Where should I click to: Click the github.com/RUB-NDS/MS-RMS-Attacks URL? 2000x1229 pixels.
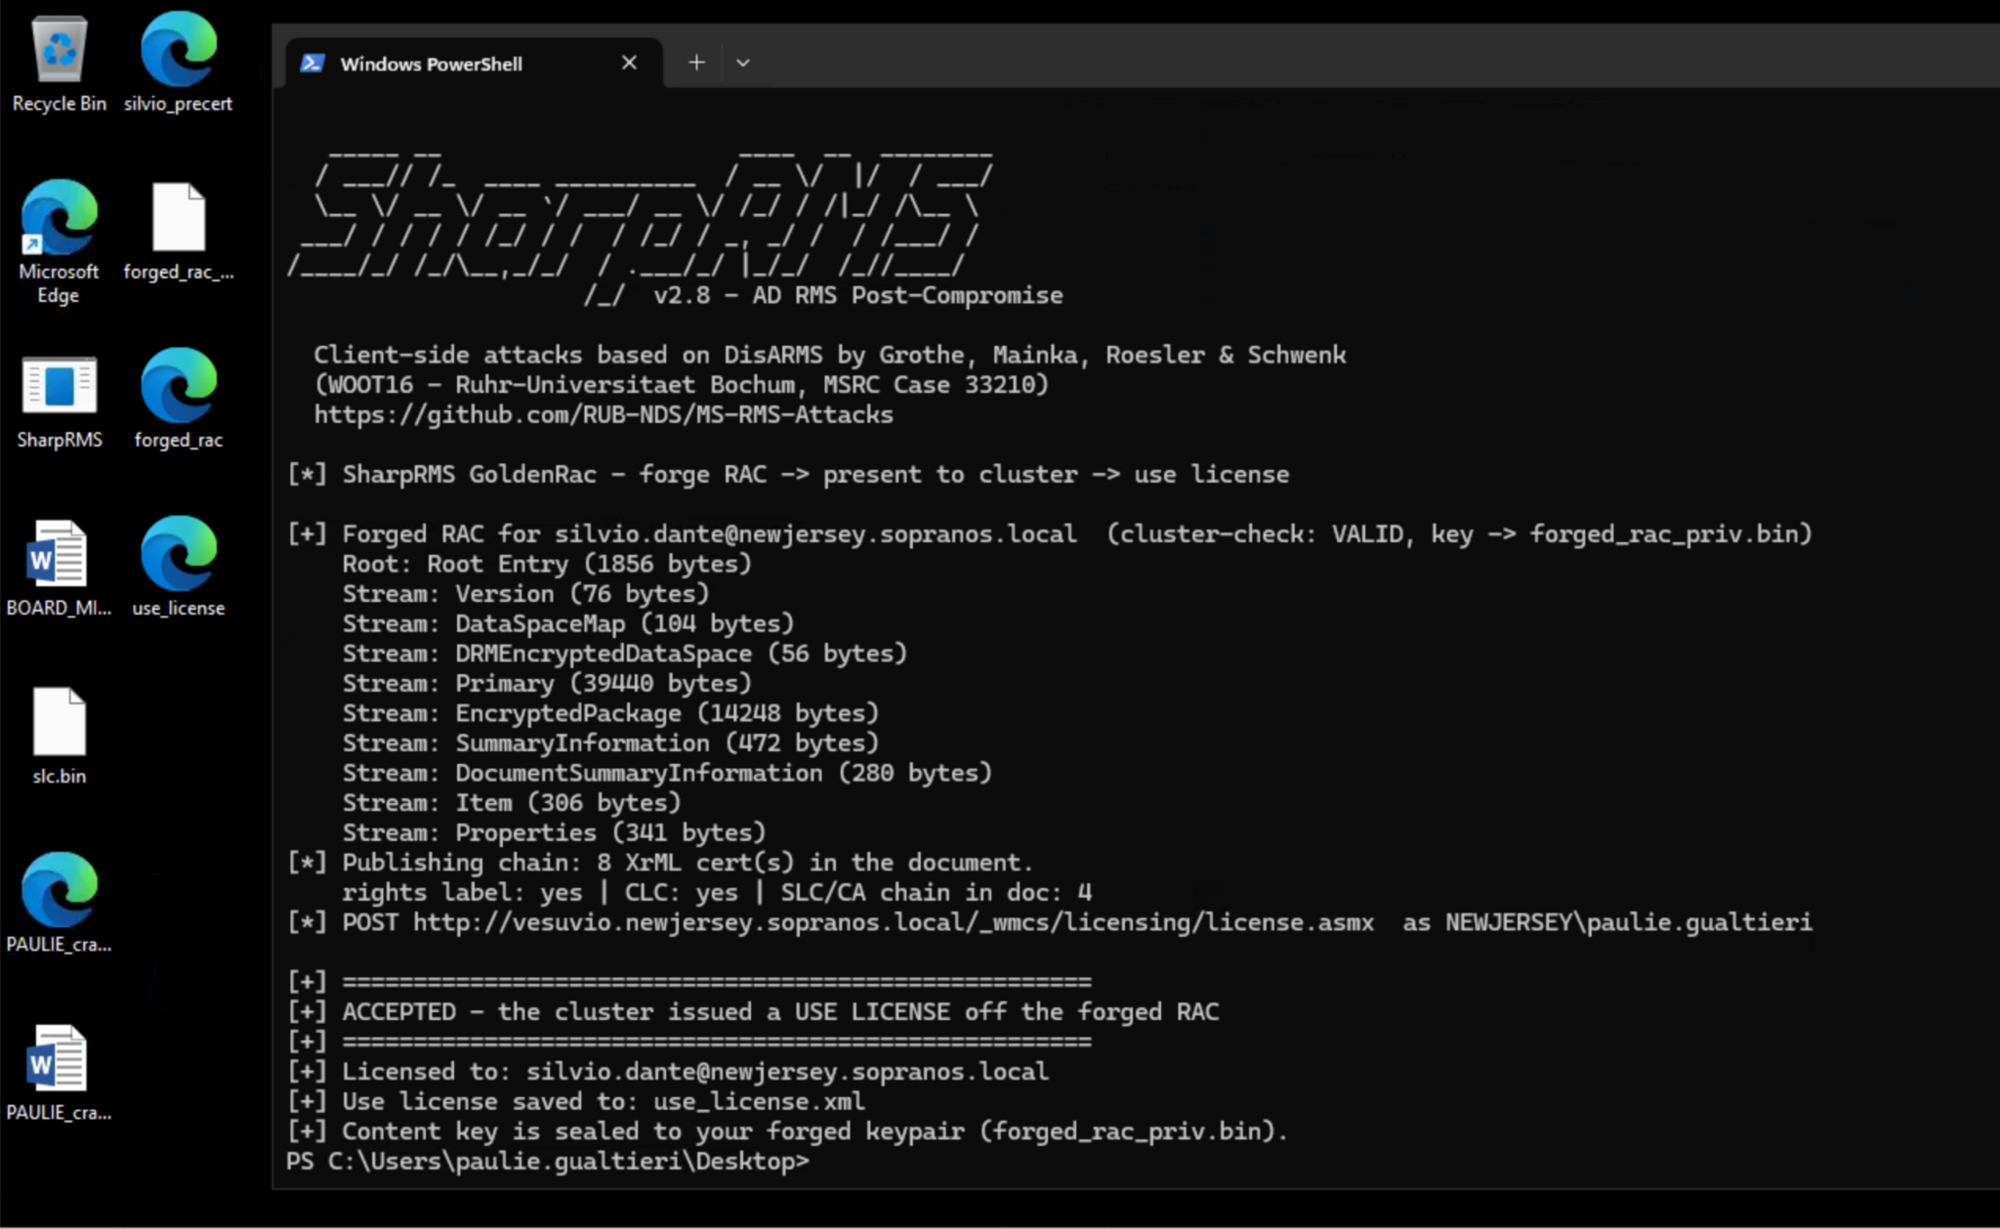pos(604,415)
